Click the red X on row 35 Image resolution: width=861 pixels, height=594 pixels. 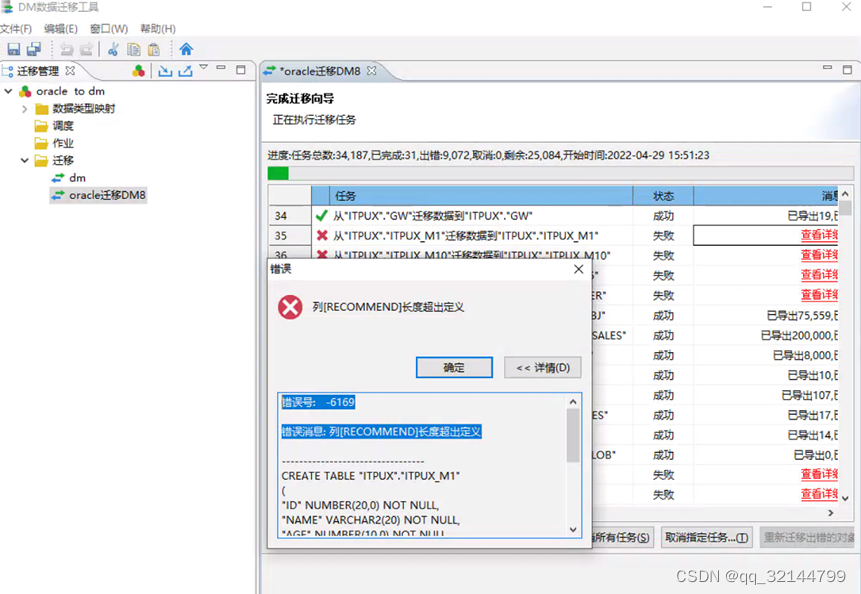point(322,236)
